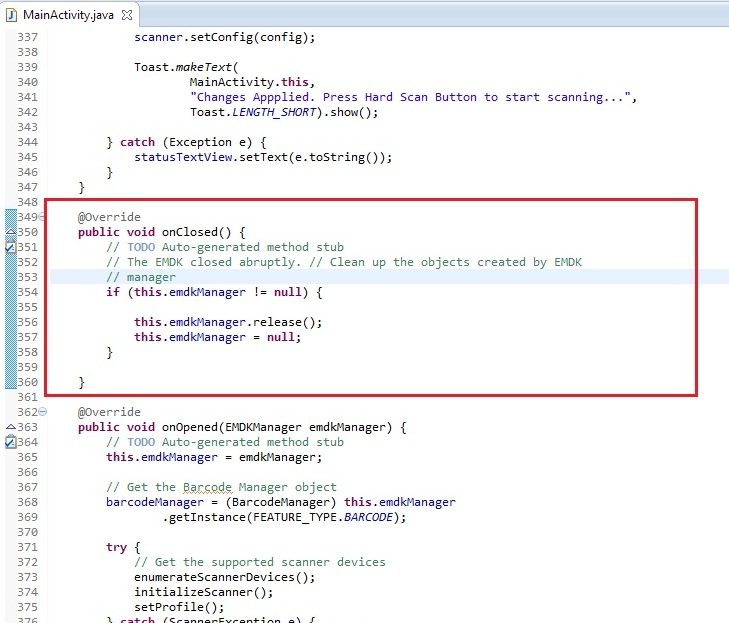Viewport: 729px width, 623px height.
Task: Click the TODO task marker at line 364
Action: click(10, 442)
